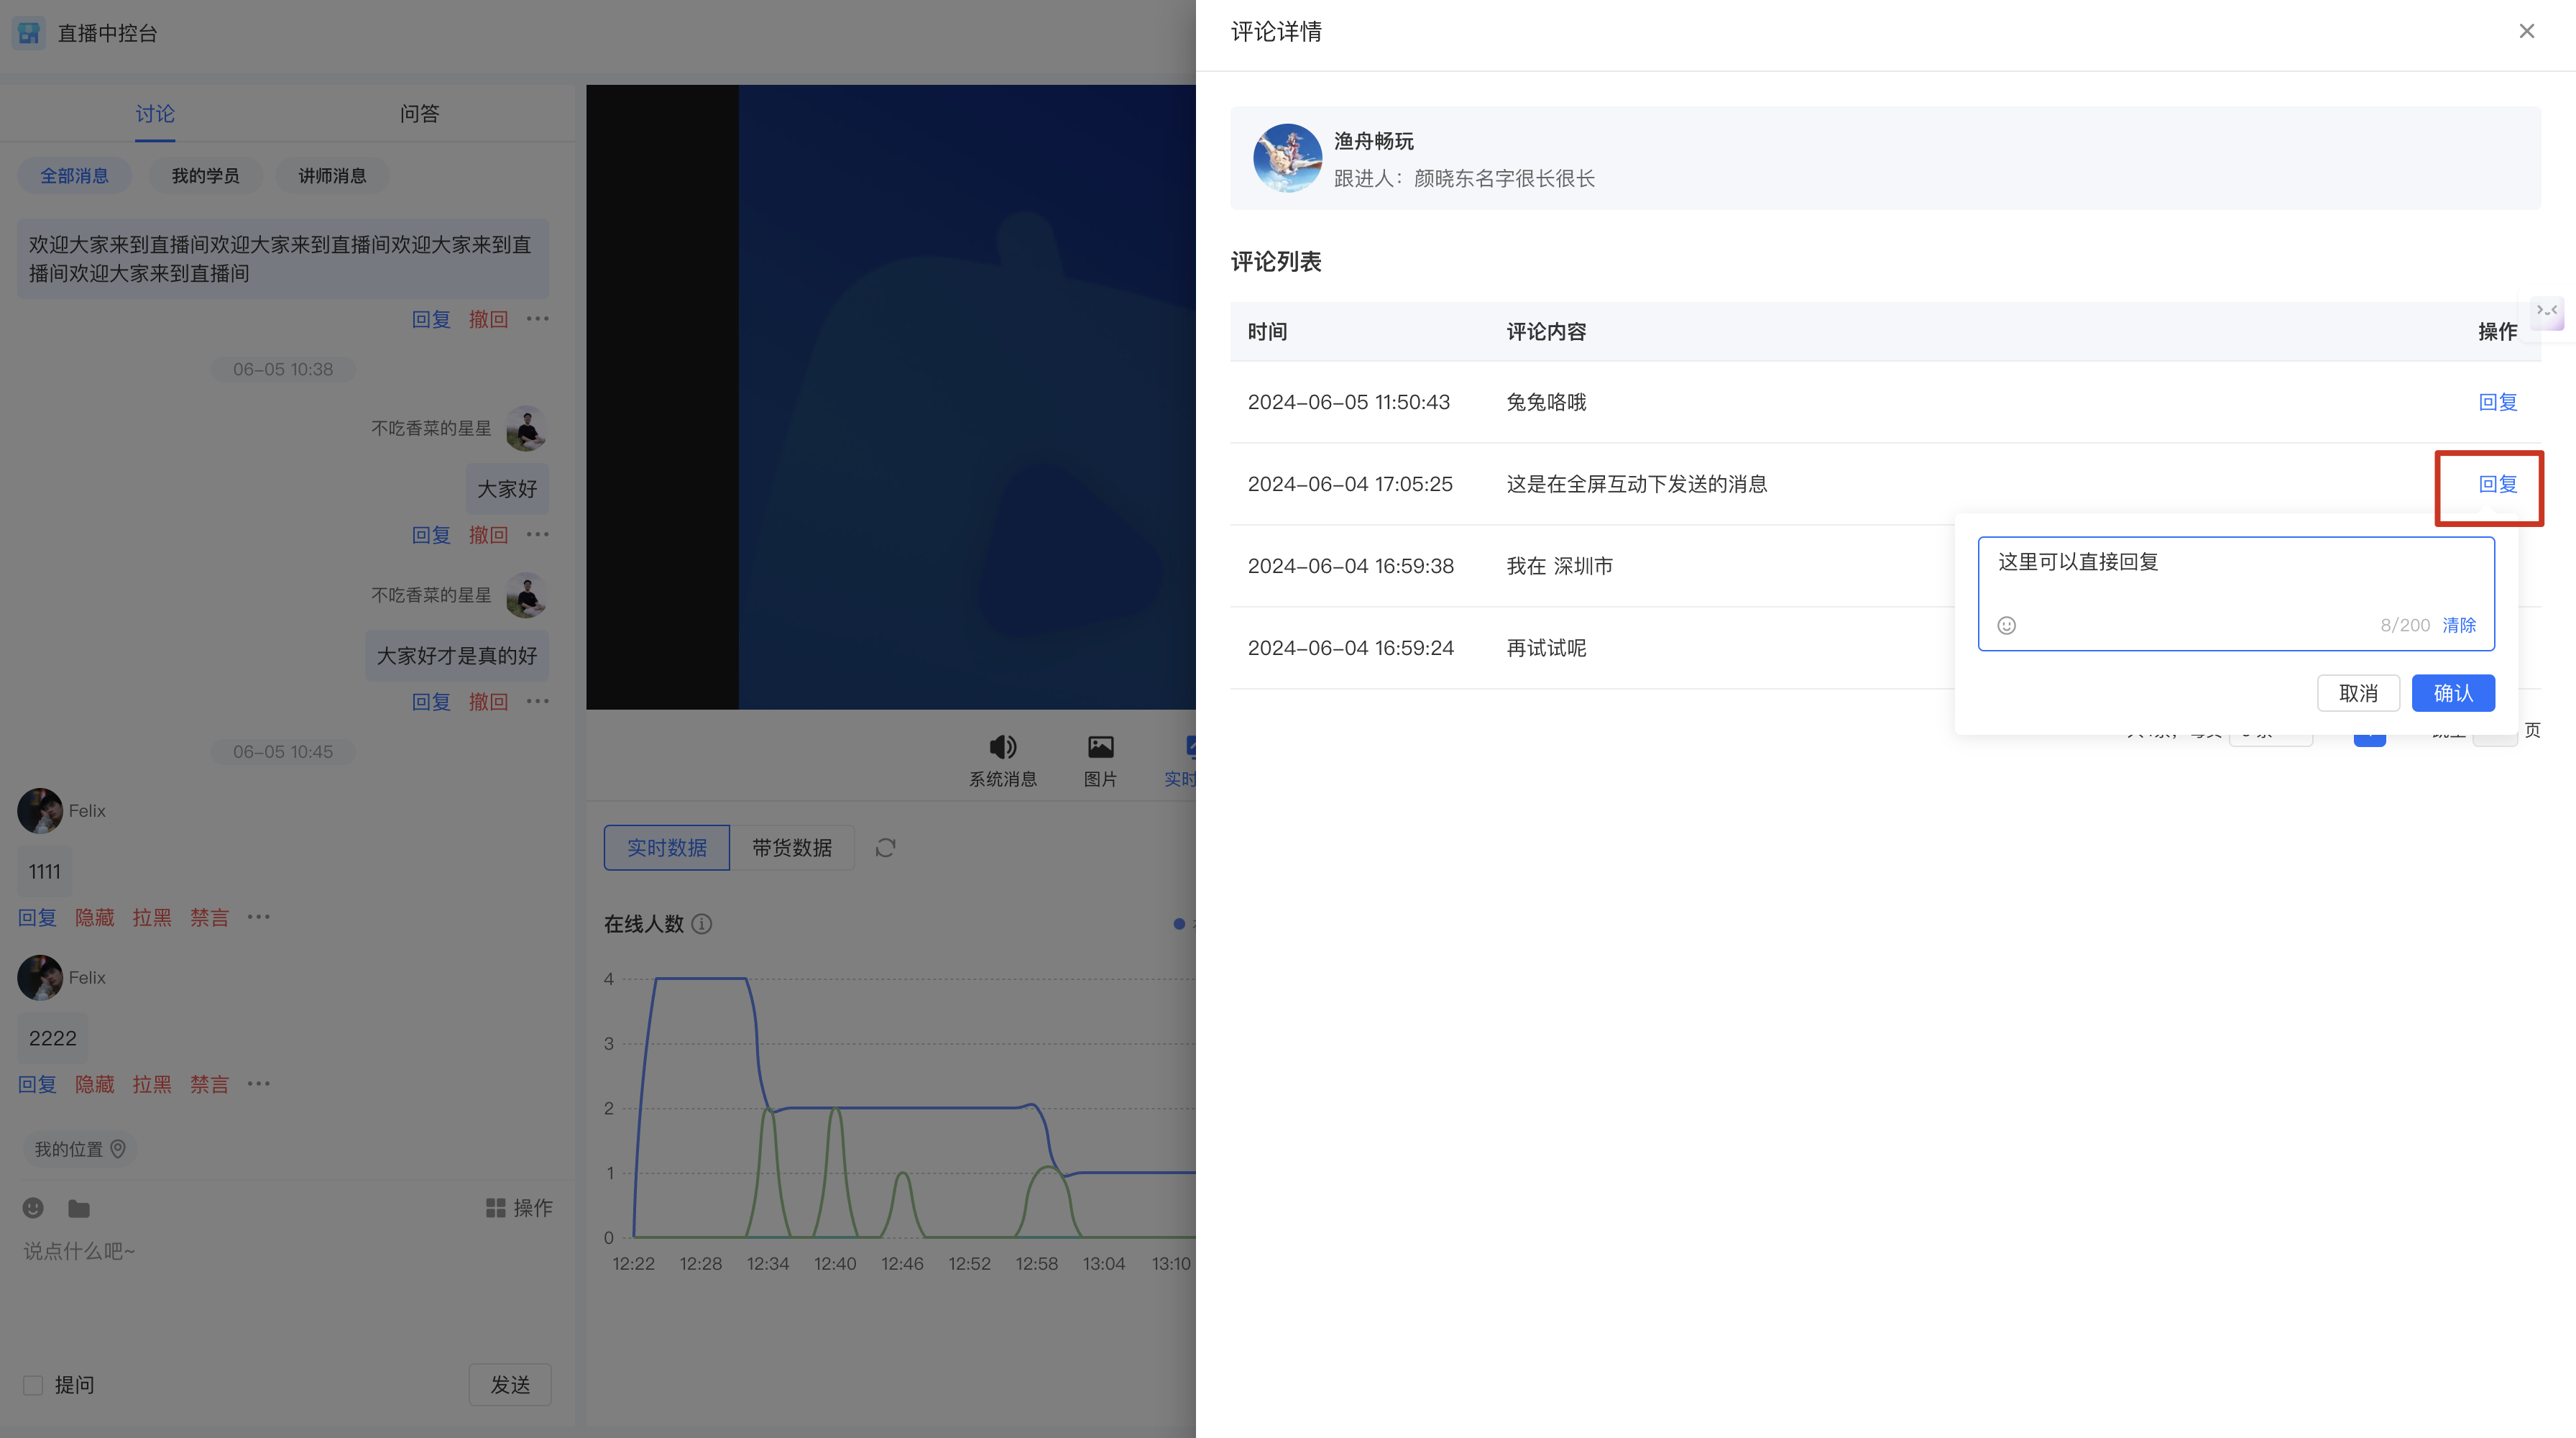Image resolution: width=2576 pixels, height=1438 pixels.
Task: Select the 我的学员 filter
Action: point(205,176)
